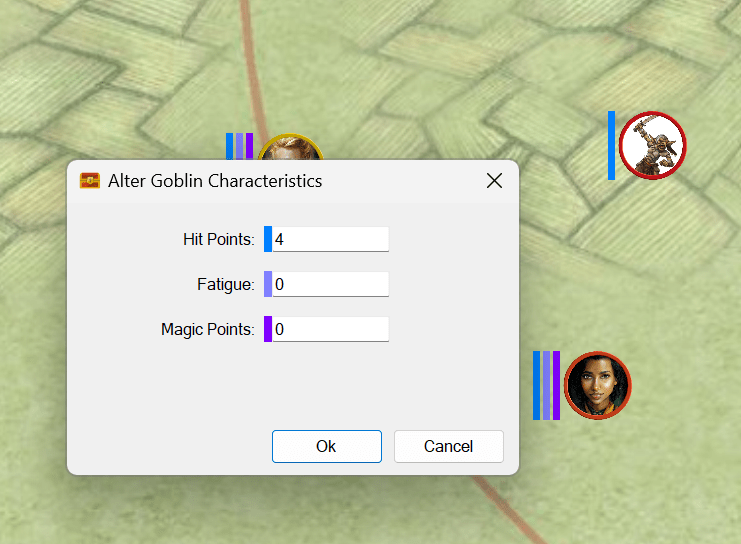Click the blue Hit Points color swatch

[268, 239]
